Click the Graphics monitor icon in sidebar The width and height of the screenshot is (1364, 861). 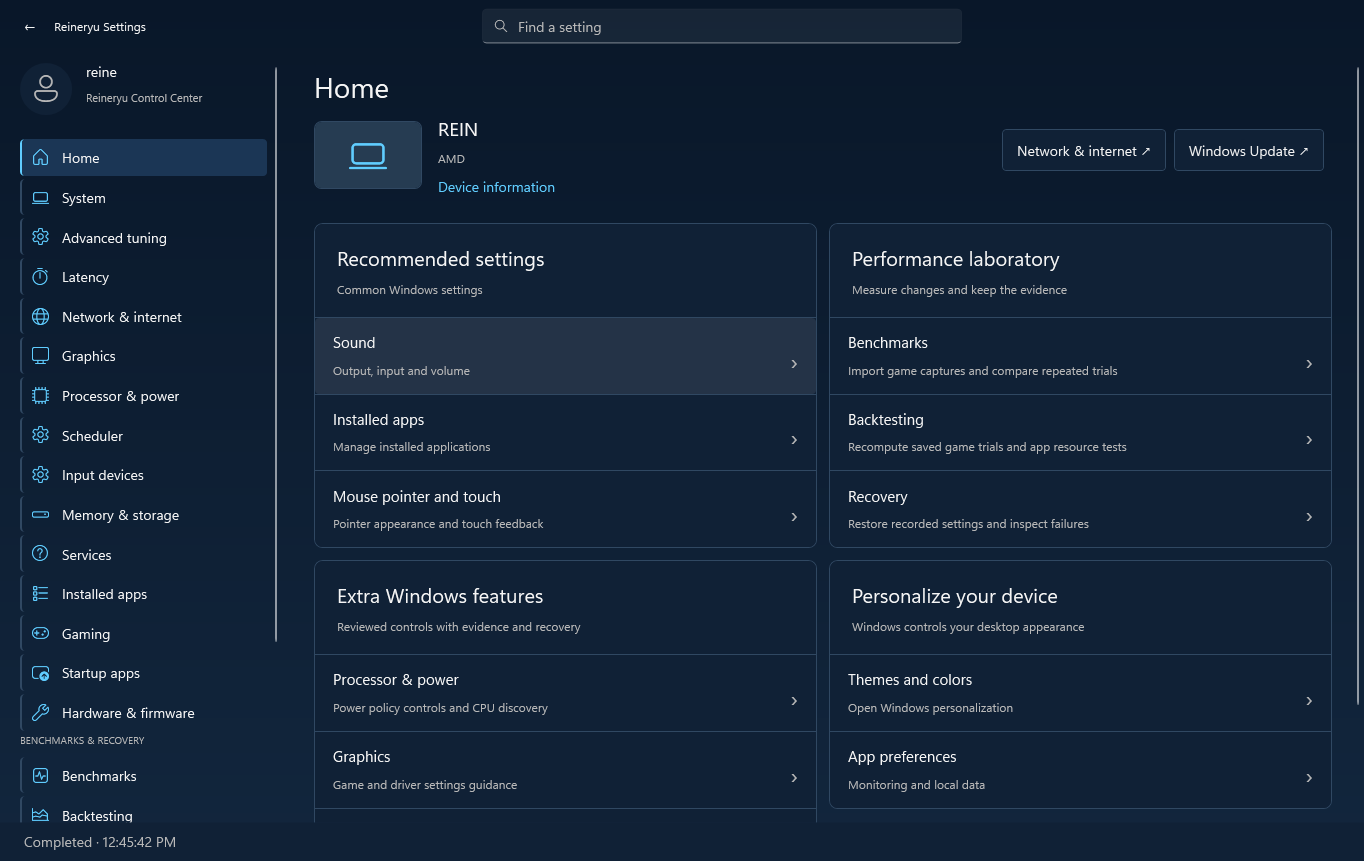click(x=41, y=356)
